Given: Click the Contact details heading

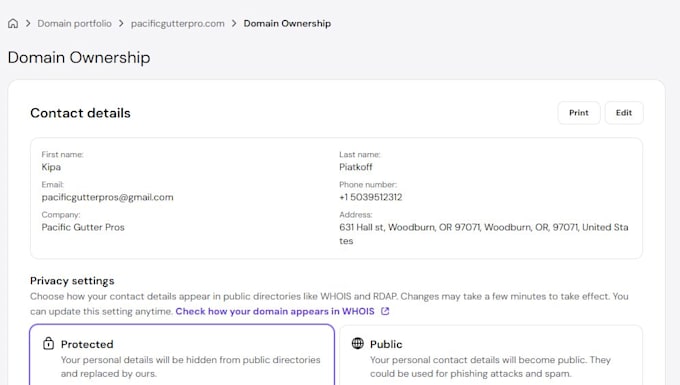Looking at the screenshot, I should 80,113.
